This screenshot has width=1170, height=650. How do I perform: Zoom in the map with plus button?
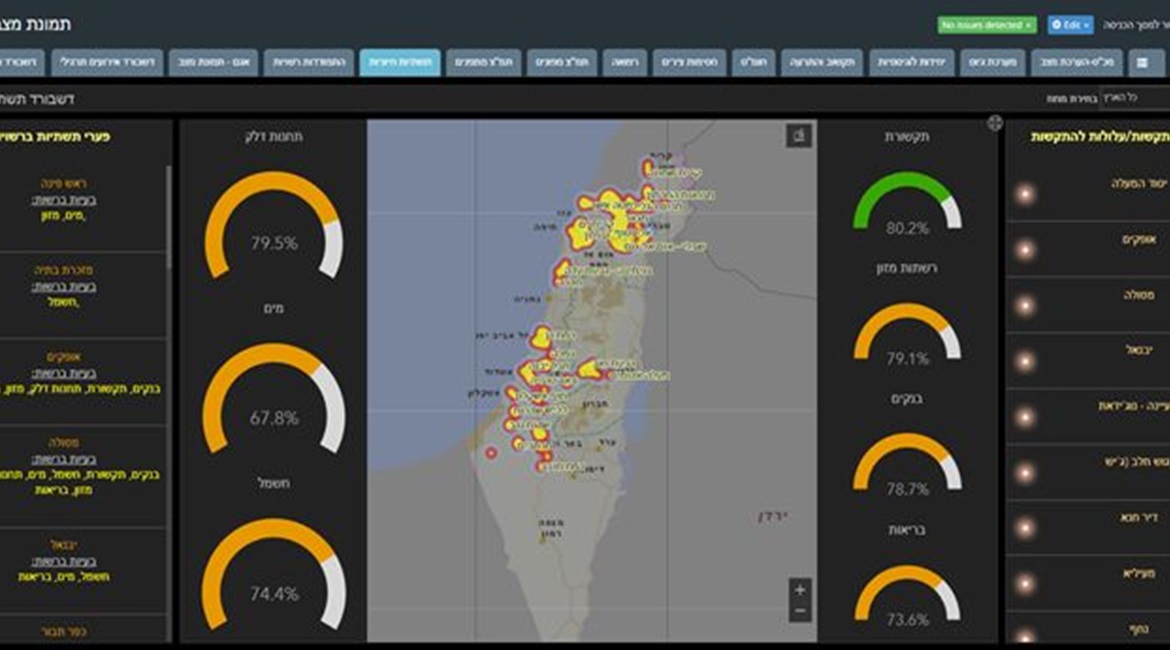coord(800,590)
